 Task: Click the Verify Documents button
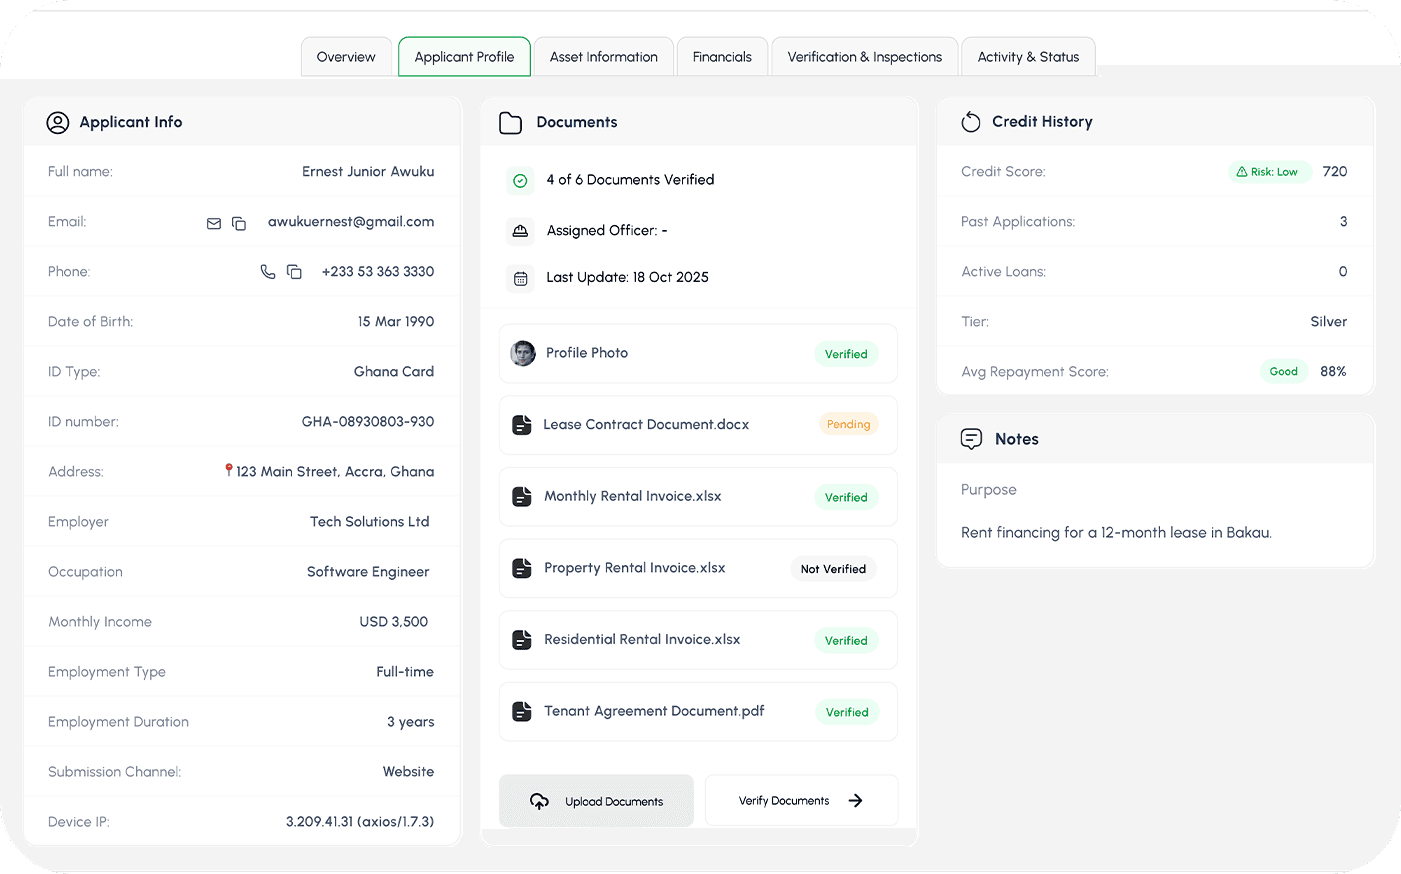801,801
